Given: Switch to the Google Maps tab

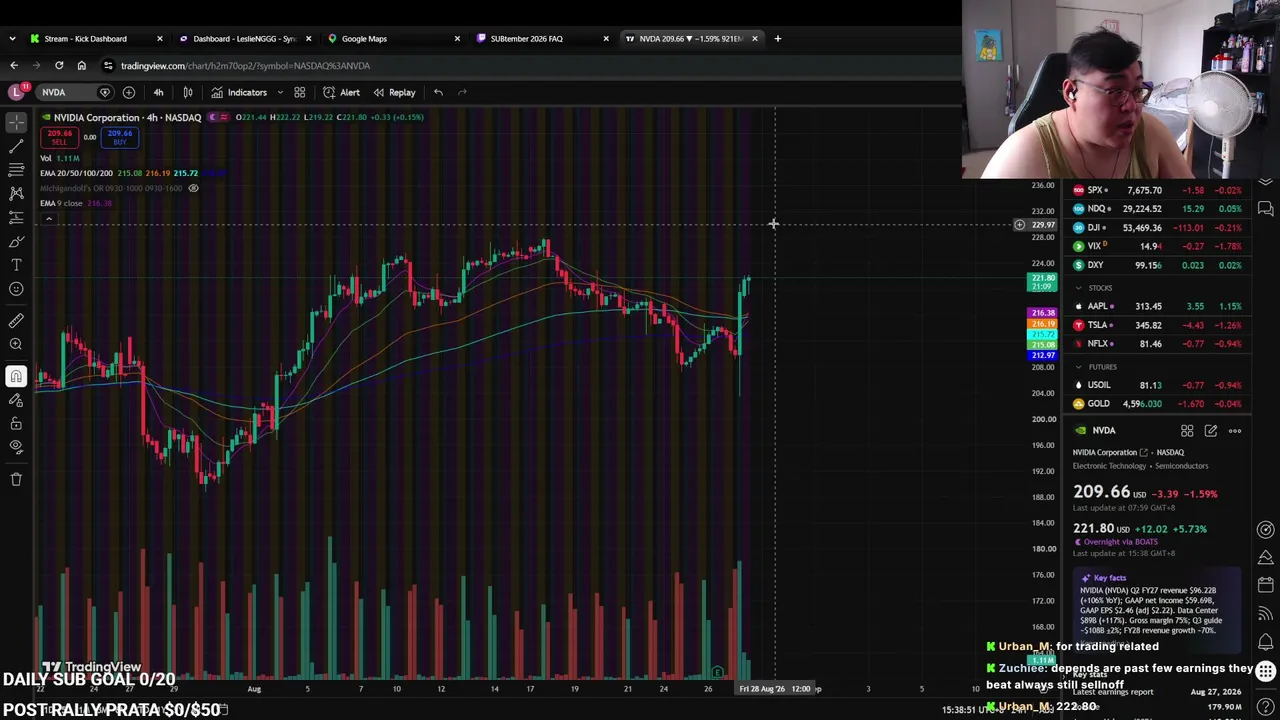Looking at the screenshot, I should click(x=393, y=38).
